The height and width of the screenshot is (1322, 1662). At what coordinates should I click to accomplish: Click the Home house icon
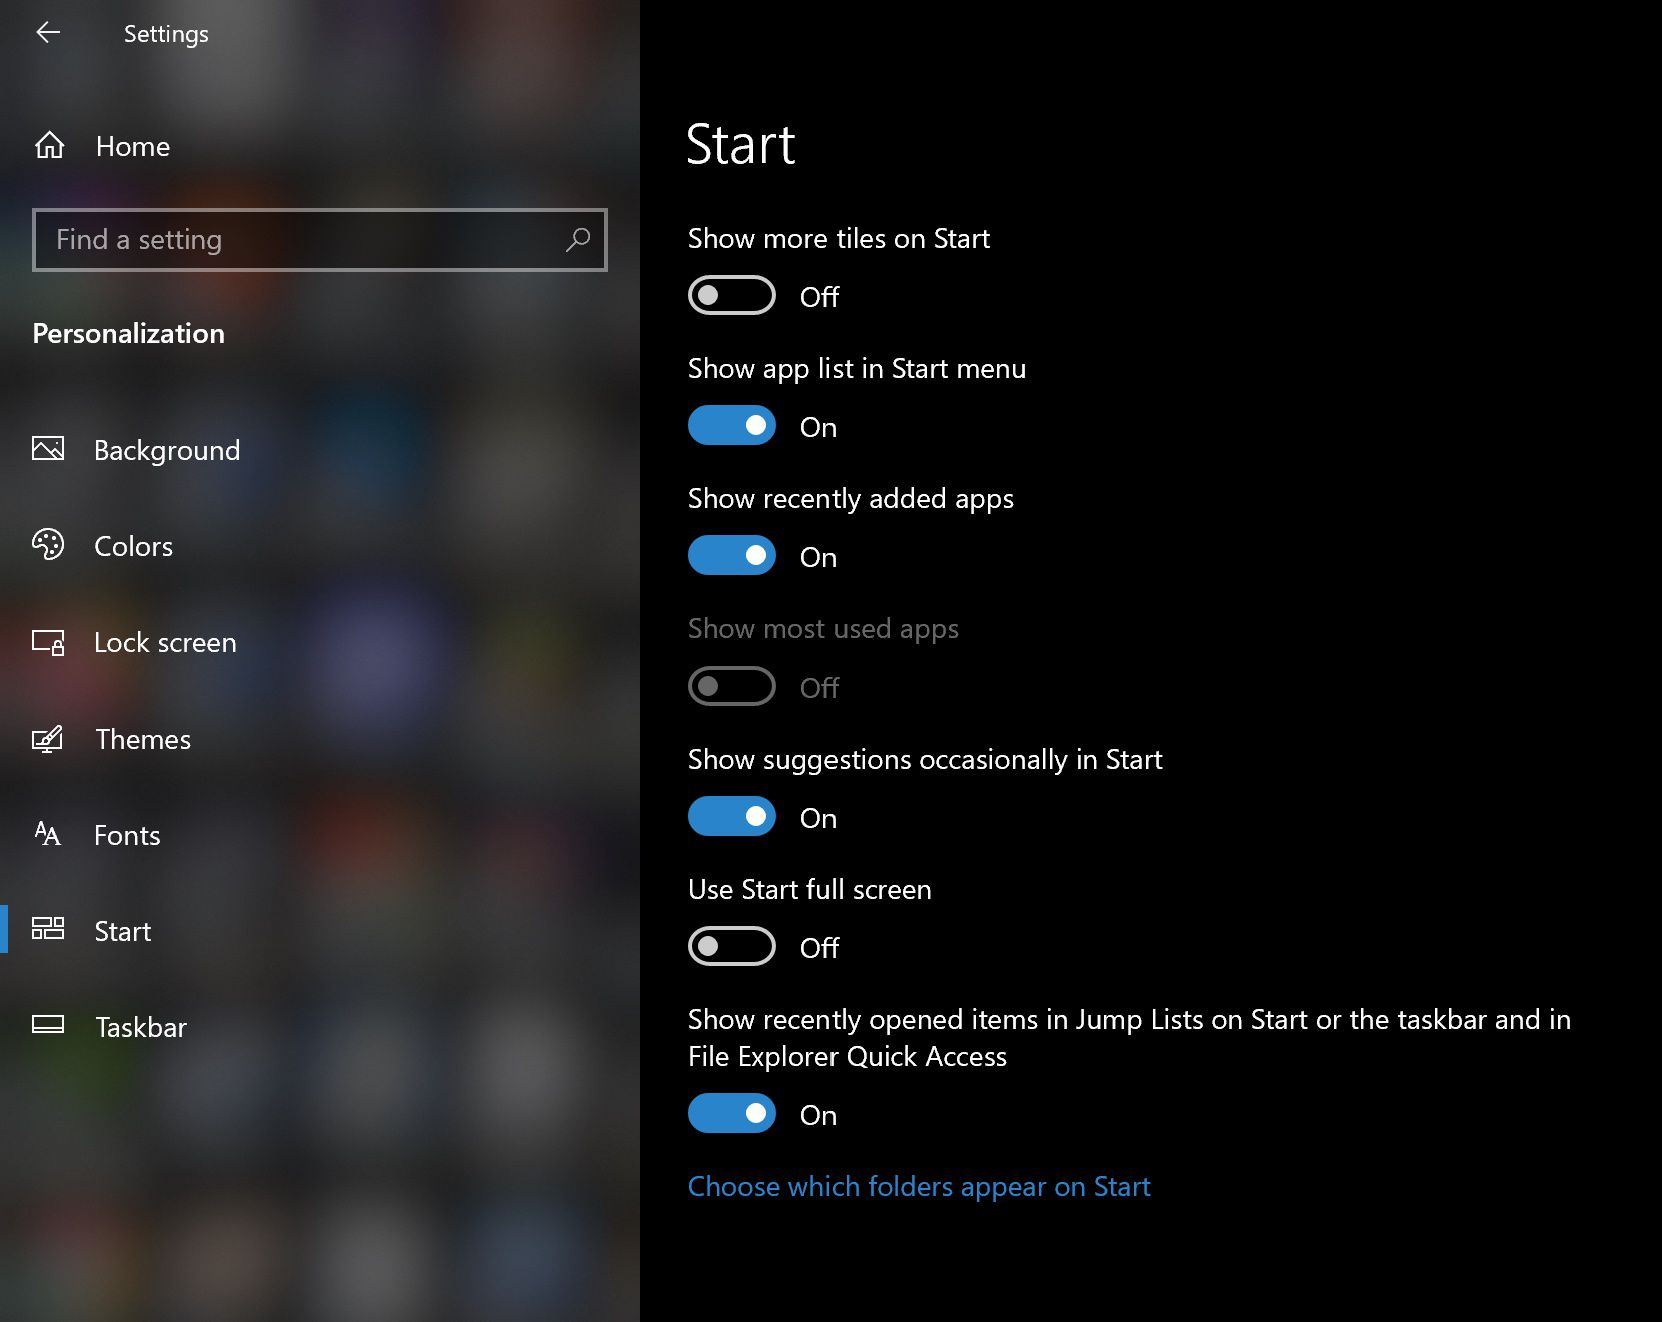(x=49, y=146)
